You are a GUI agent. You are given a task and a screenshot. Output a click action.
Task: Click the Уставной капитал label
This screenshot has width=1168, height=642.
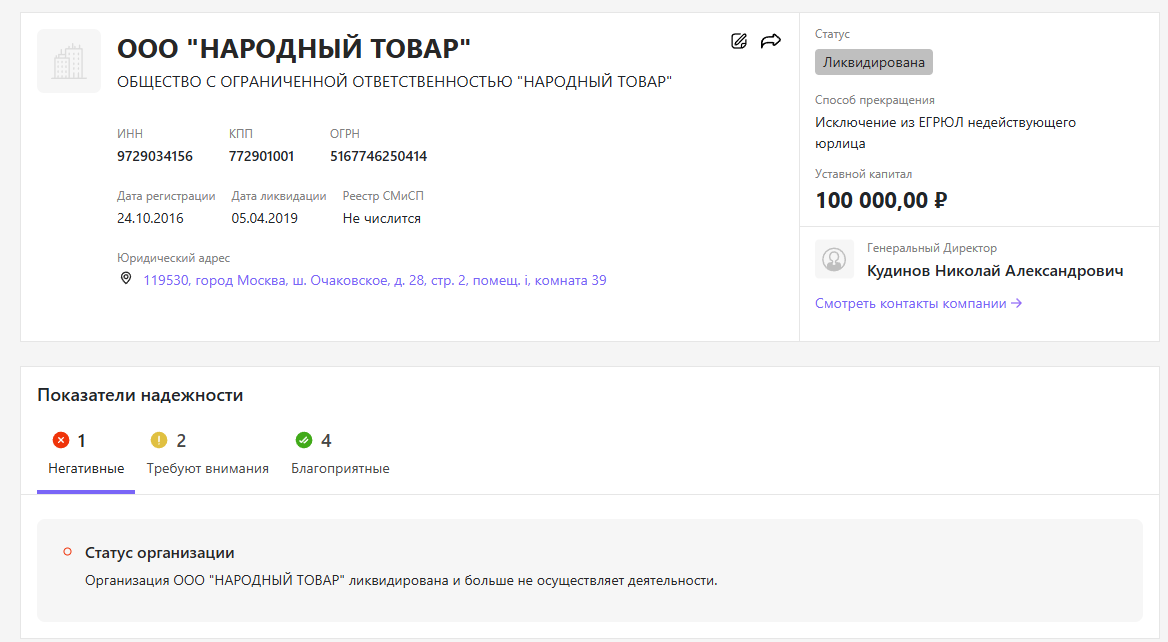click(x=863, y=174)
